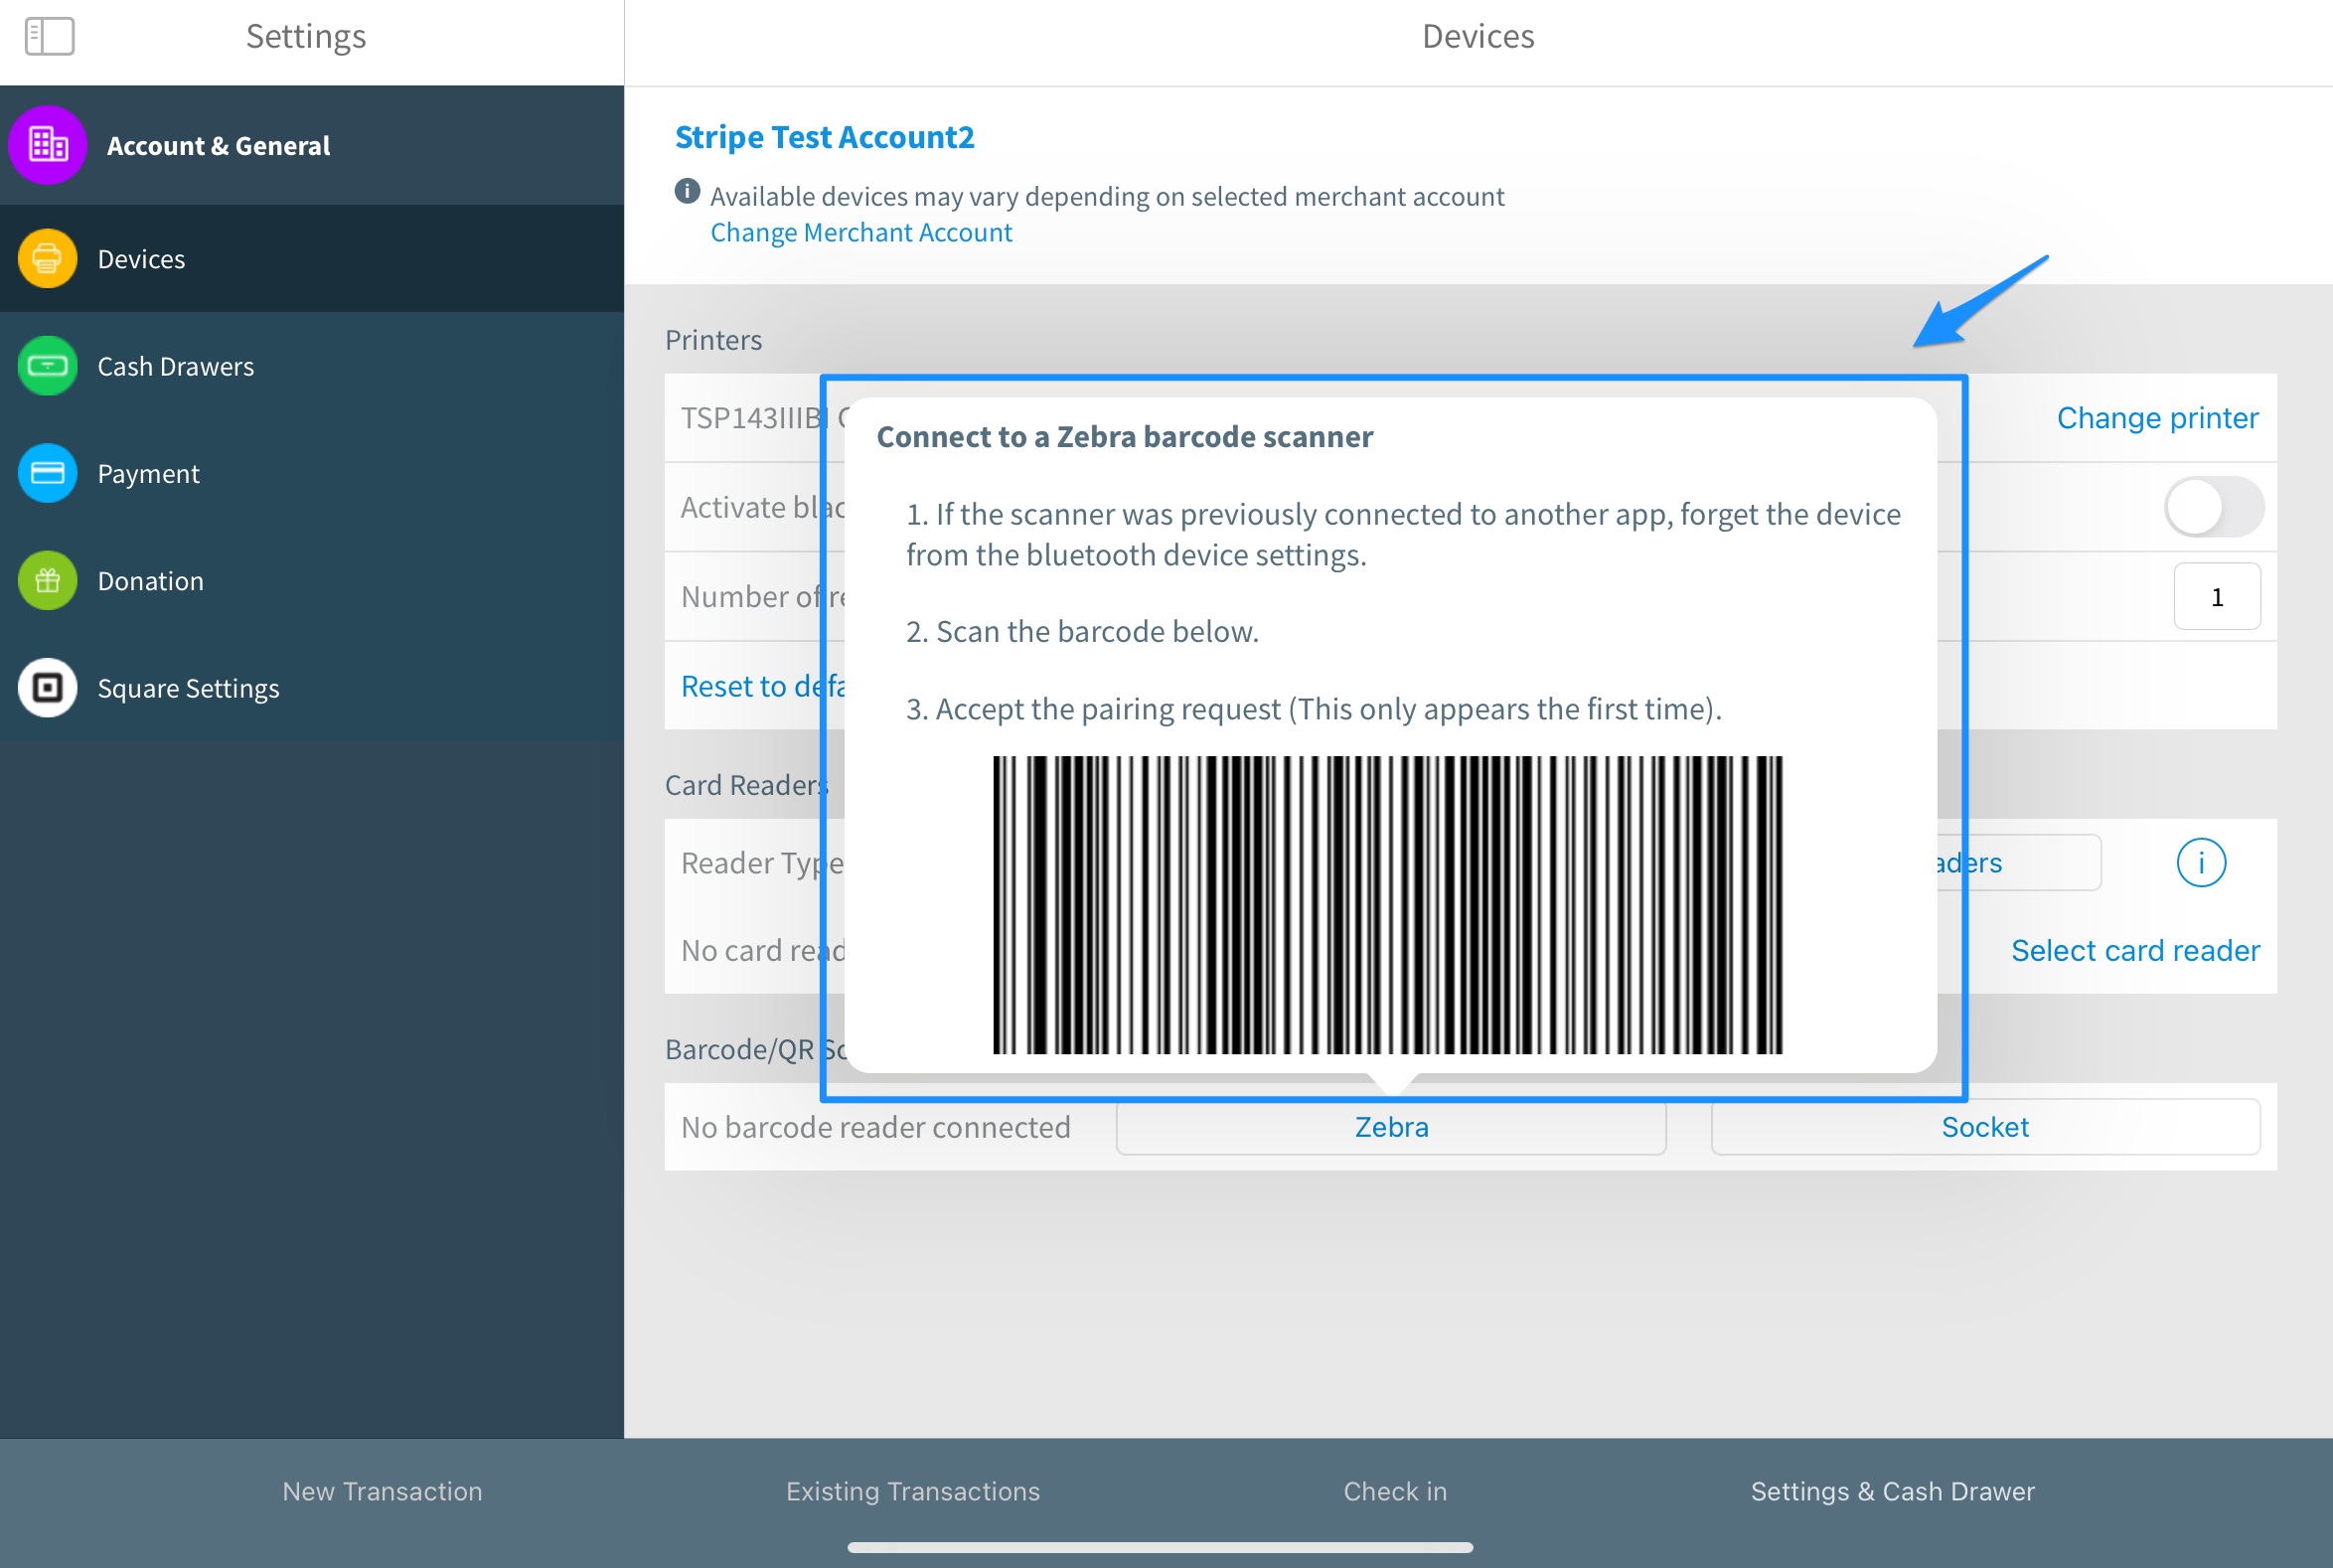Click Change Merchant Account link
The height and width of the screenshot is (1568, 2333).
(860, 232)
